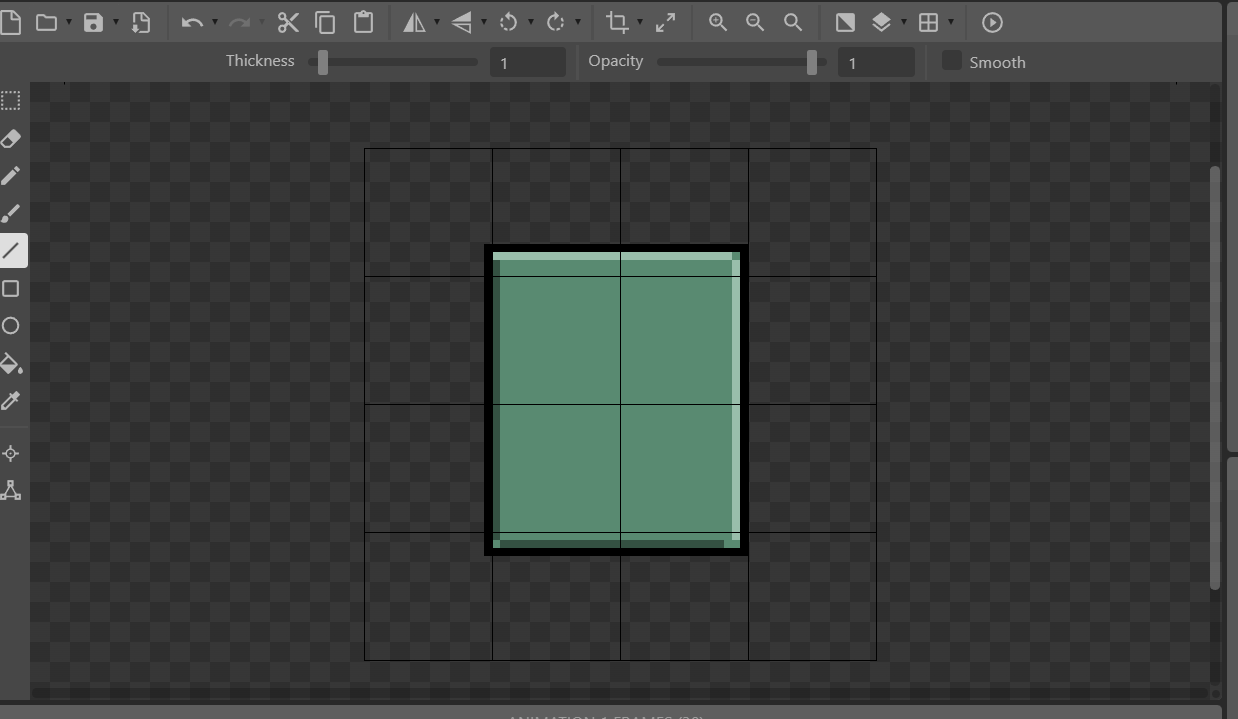Flip the image vertically

(x=461, y=22)
